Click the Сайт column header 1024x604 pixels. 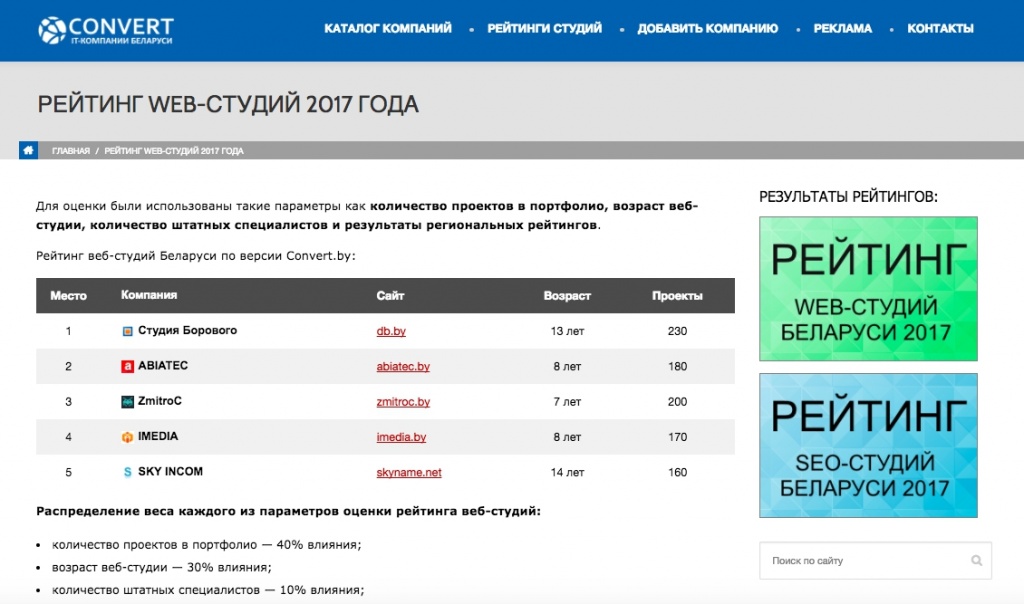pos(390,296)
